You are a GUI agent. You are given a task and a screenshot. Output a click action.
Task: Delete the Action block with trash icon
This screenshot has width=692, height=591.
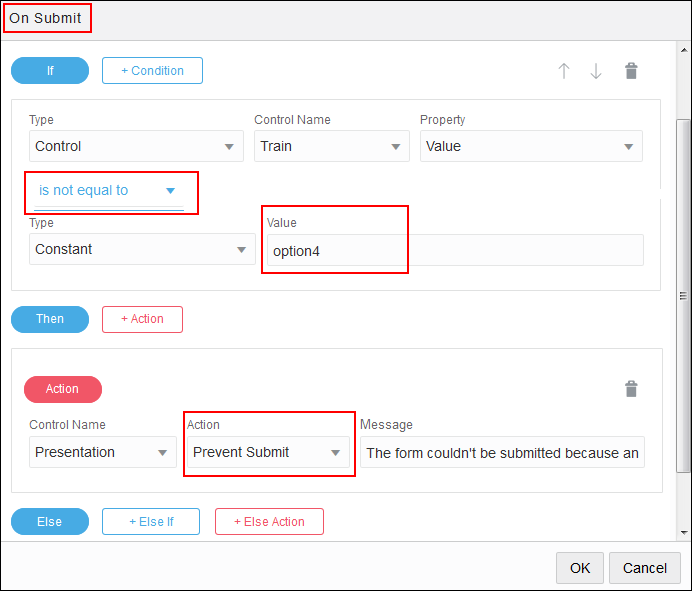point(631,389)
